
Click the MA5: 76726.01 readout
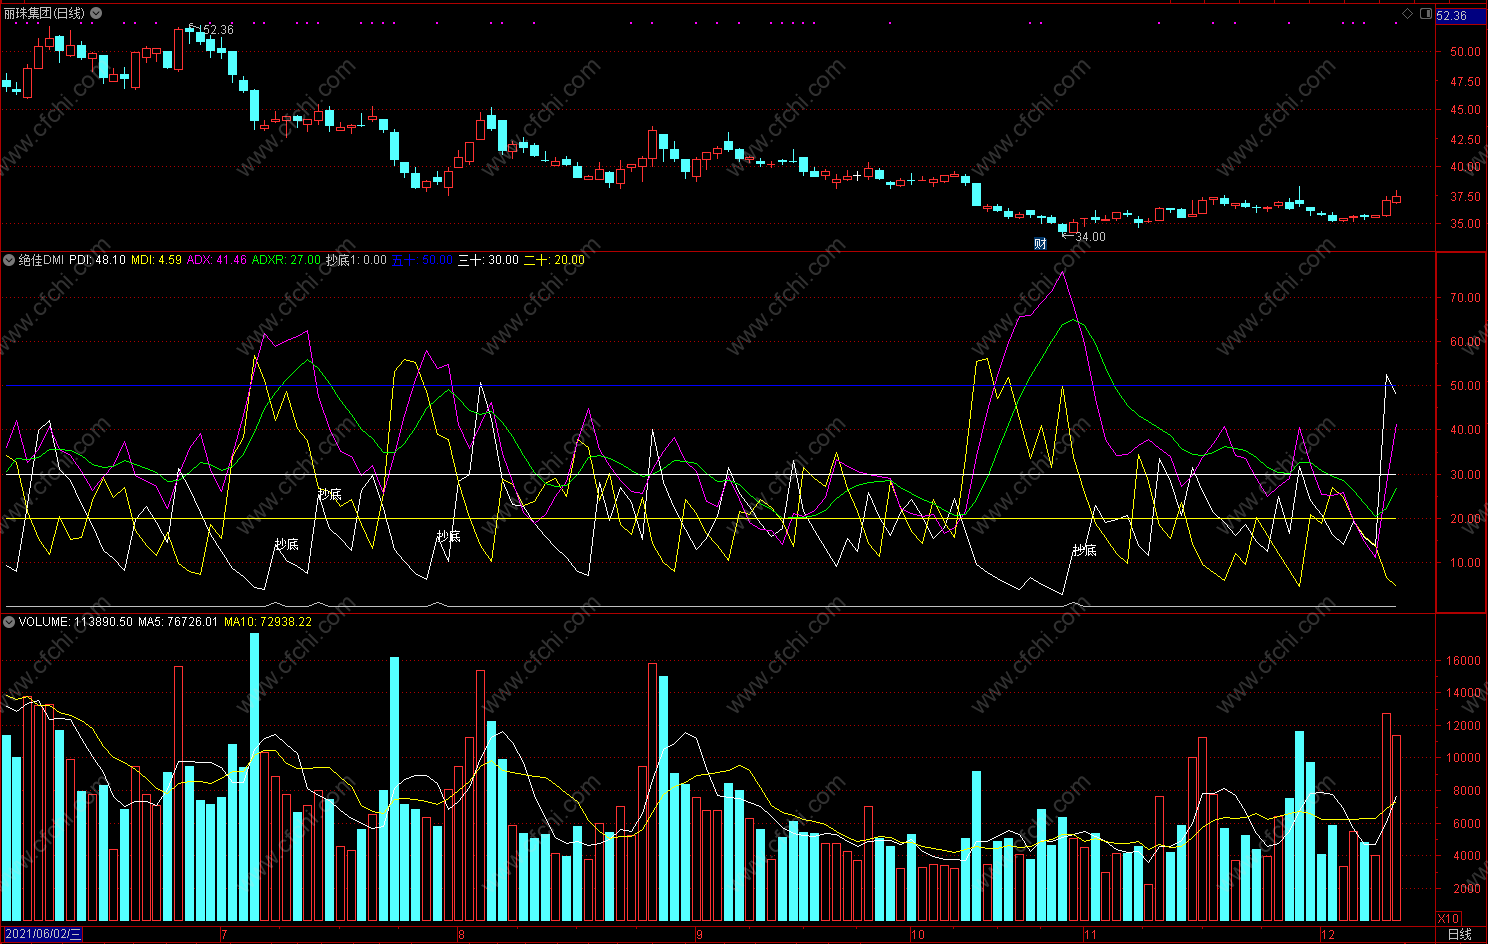point(178,622)
